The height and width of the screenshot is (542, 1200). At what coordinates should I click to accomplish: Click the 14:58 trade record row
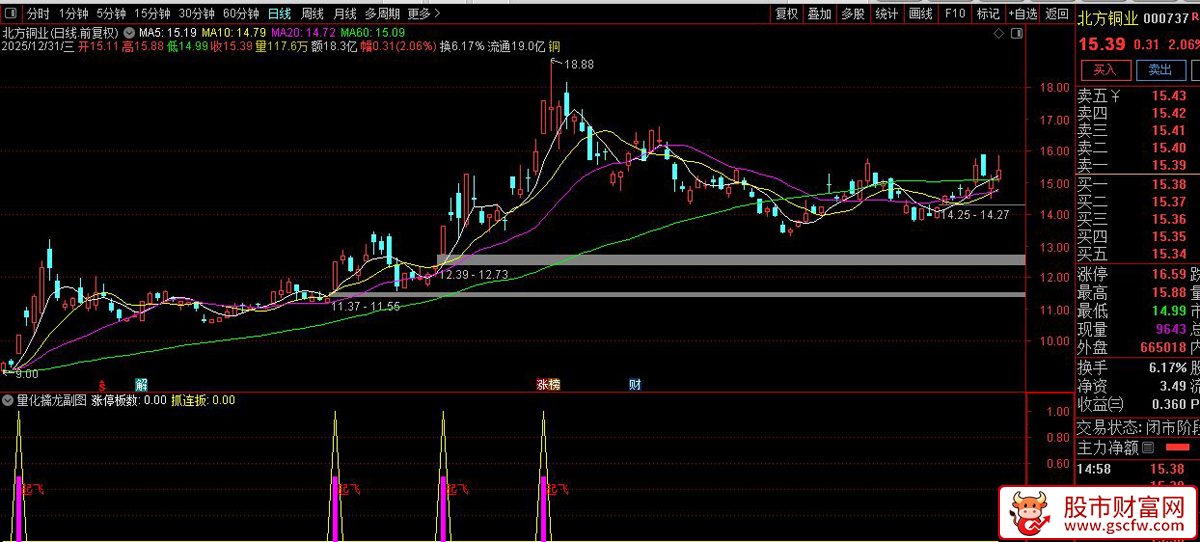[x=1137, y=468]
